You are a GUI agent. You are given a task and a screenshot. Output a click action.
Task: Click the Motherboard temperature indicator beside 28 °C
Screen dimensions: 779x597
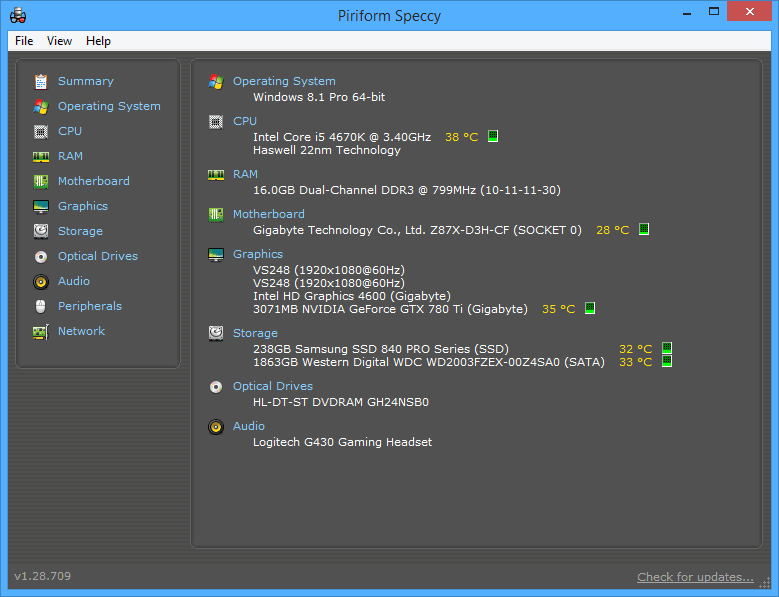tap(644, 229)
